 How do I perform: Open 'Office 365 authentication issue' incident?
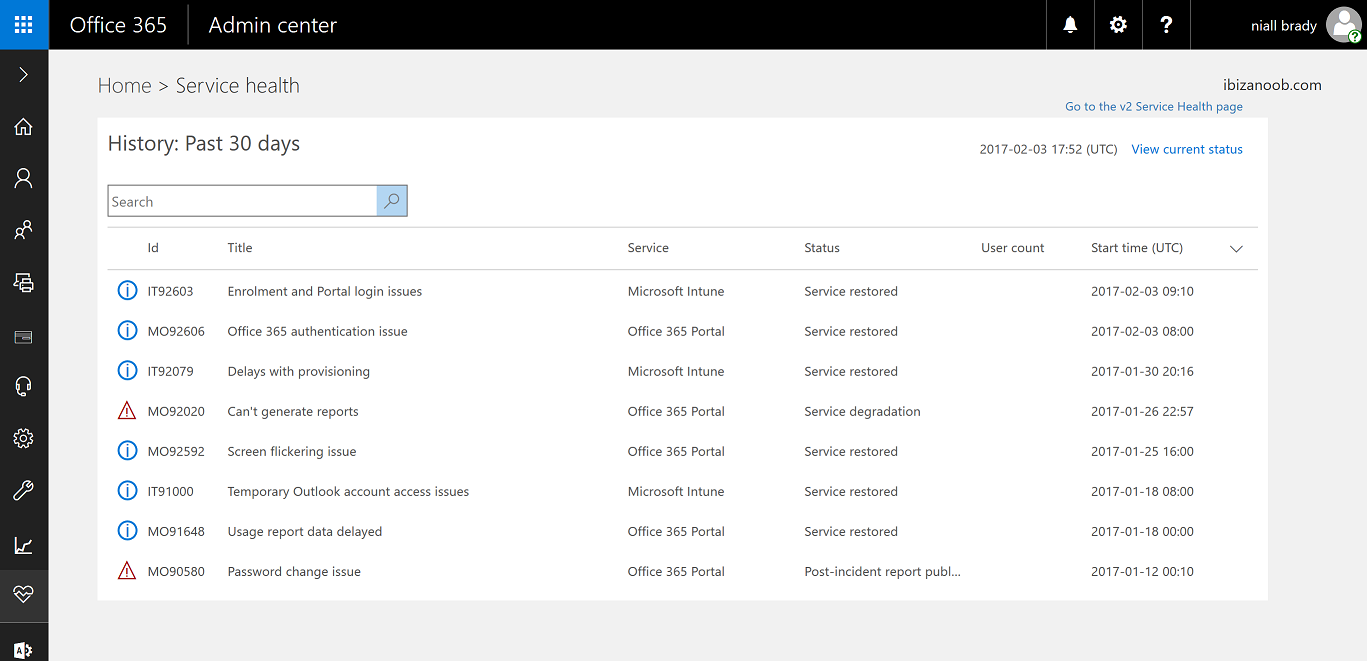click(x=318, y=331)
